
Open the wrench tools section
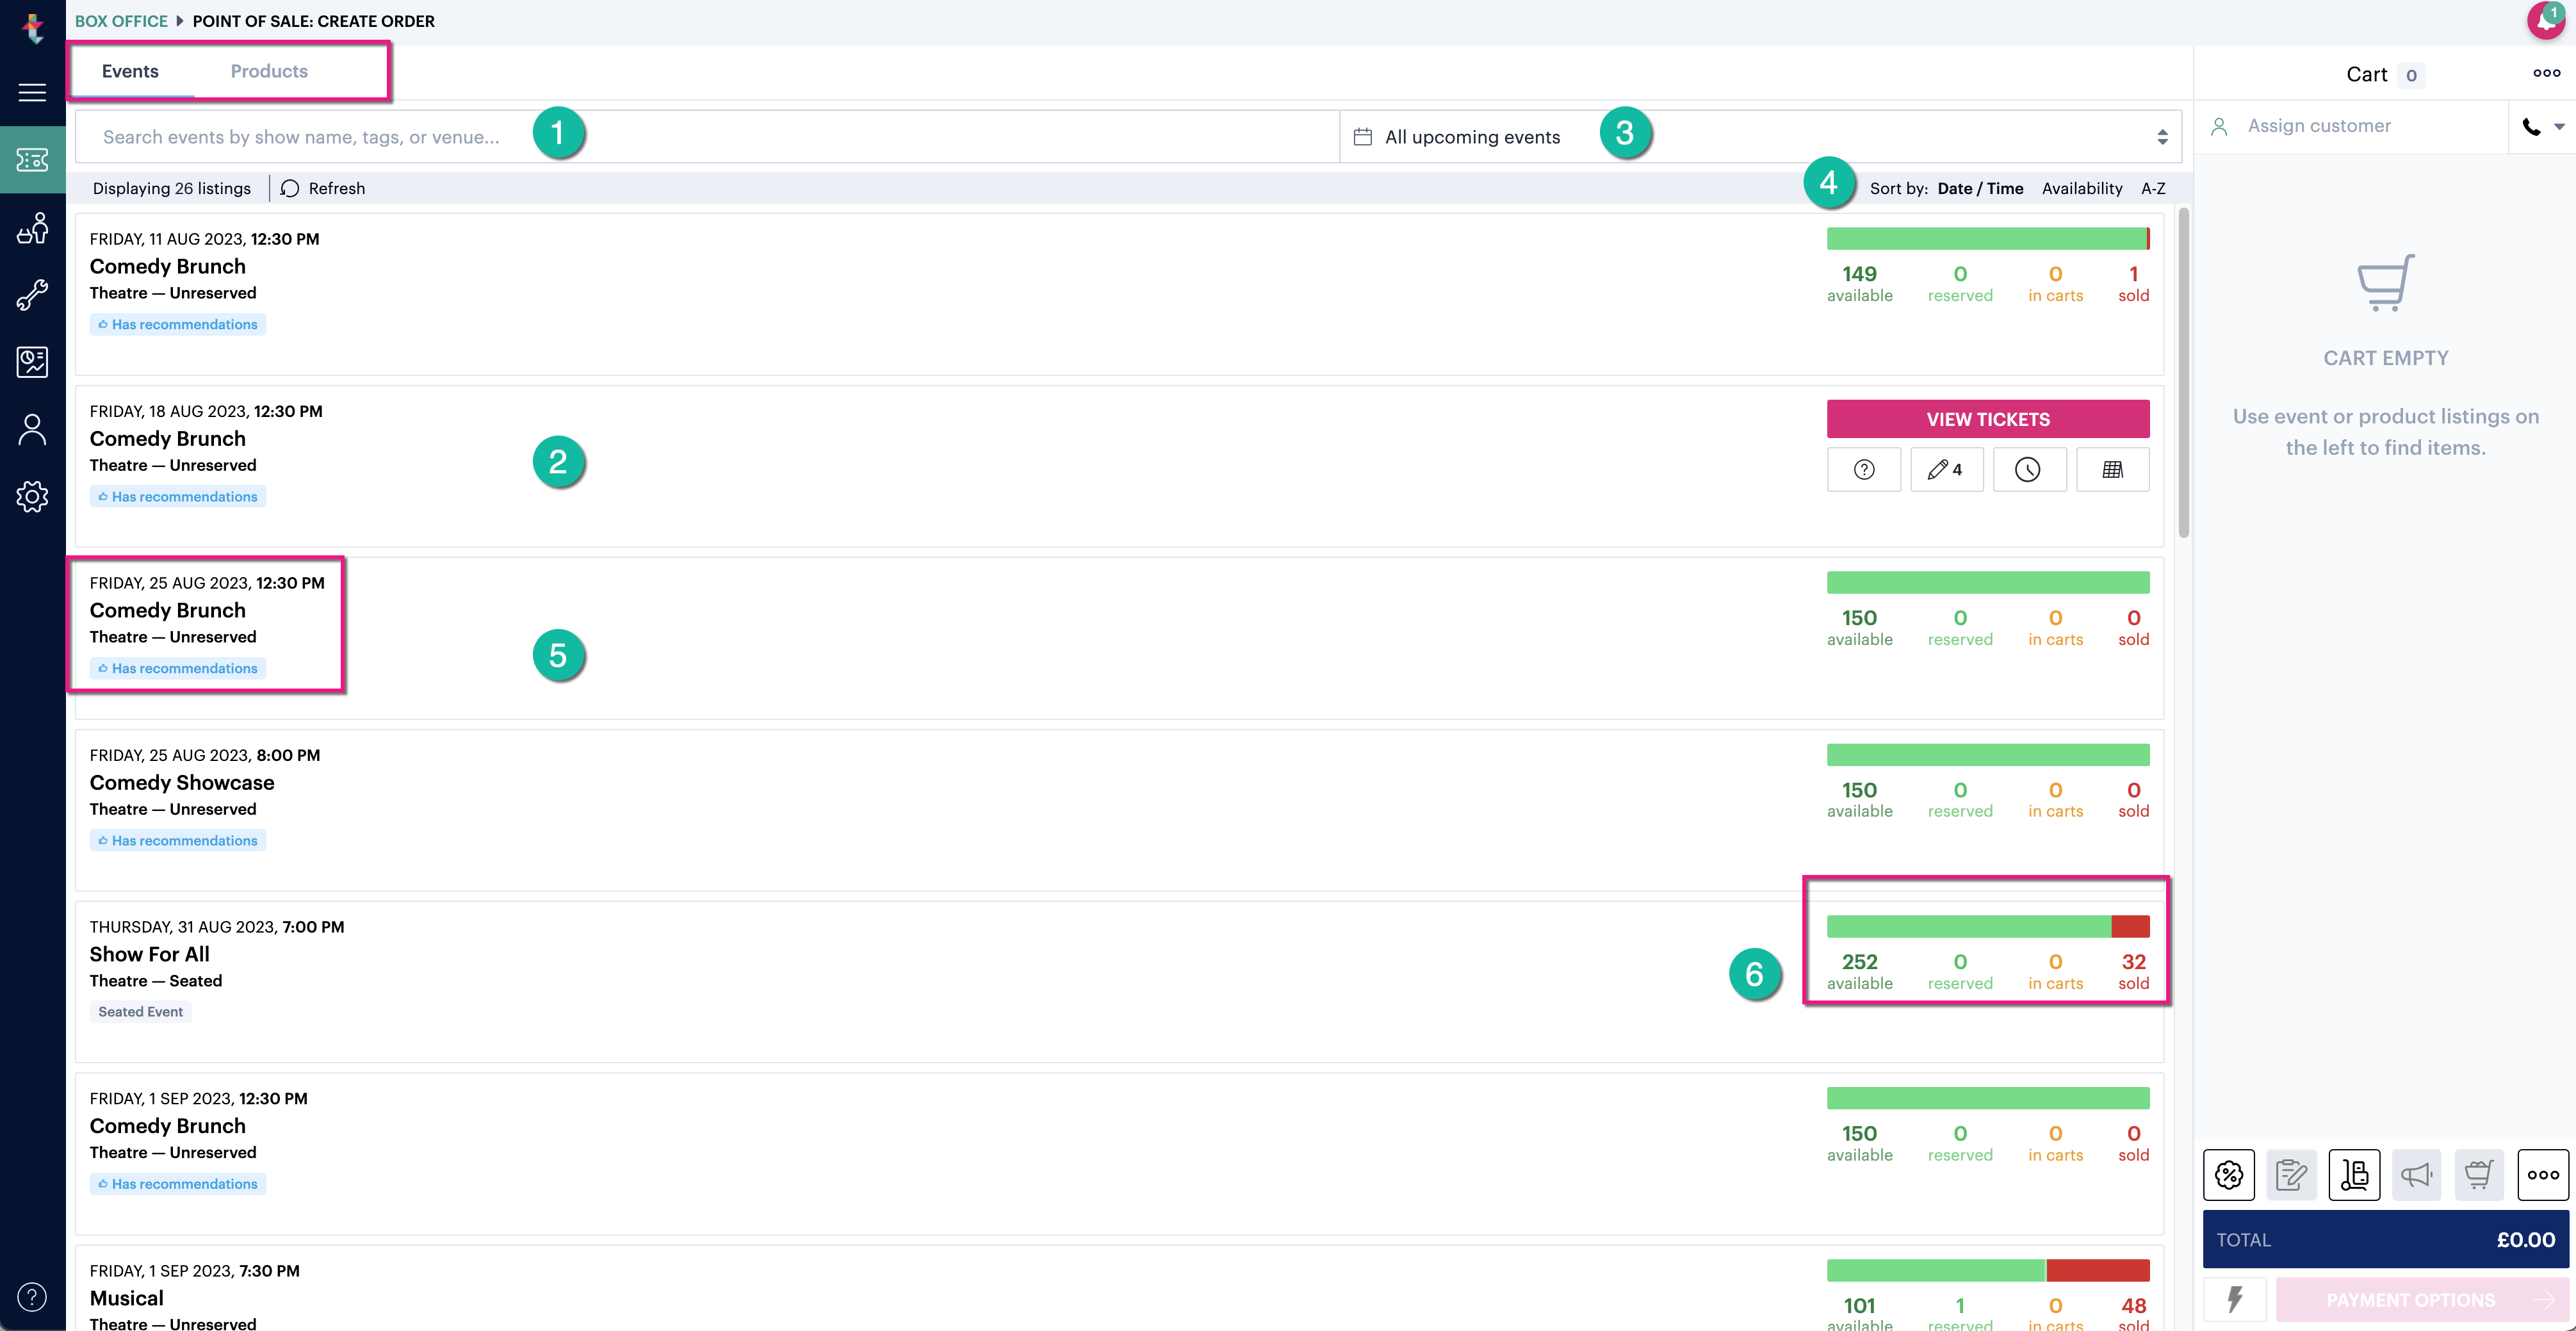32,295
